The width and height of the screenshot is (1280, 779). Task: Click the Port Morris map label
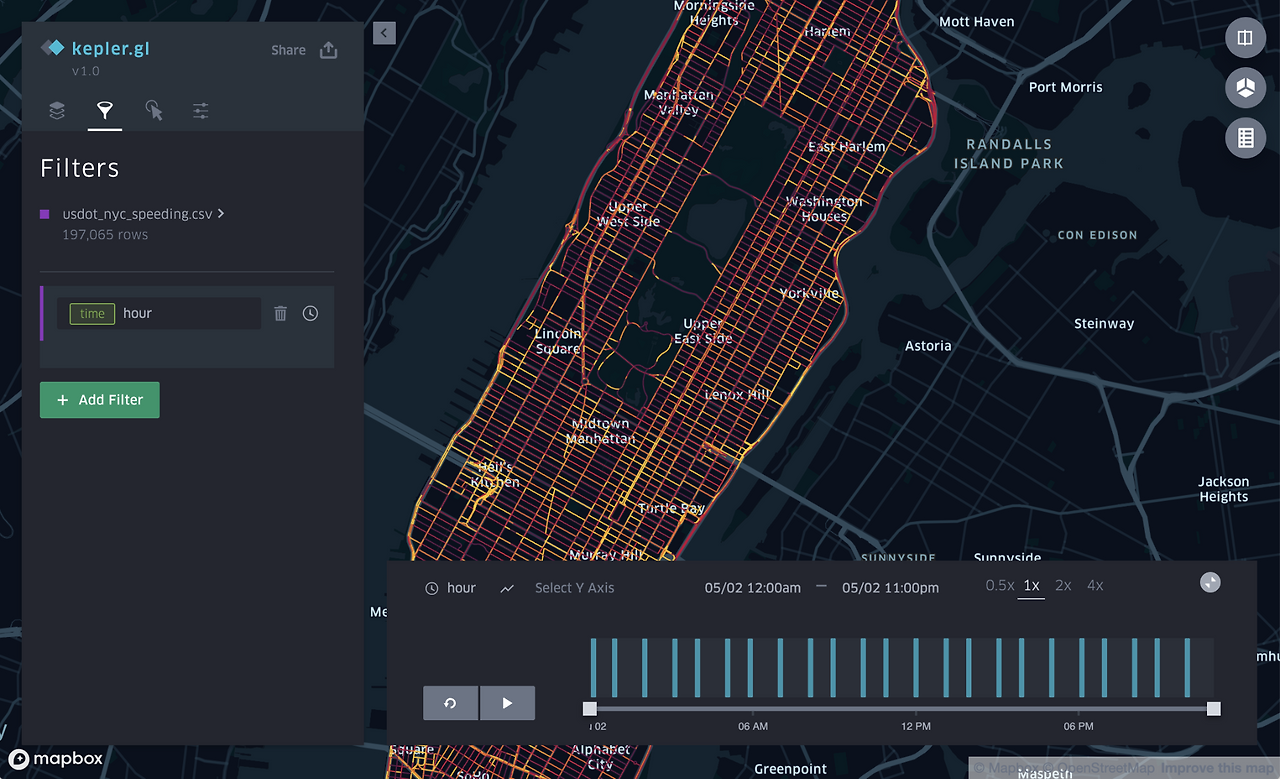tap(1066, 87)
